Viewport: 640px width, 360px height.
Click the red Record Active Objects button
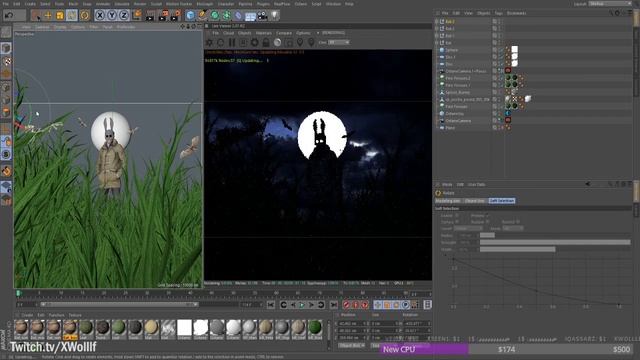click(x=347, y=305)
